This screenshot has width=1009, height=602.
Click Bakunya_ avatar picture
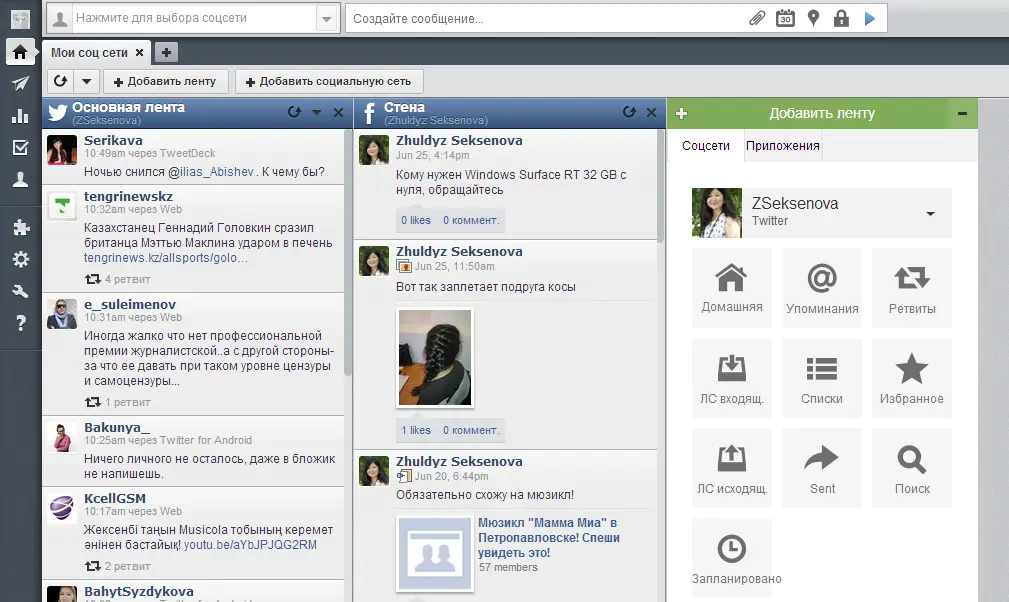[62, 437]
